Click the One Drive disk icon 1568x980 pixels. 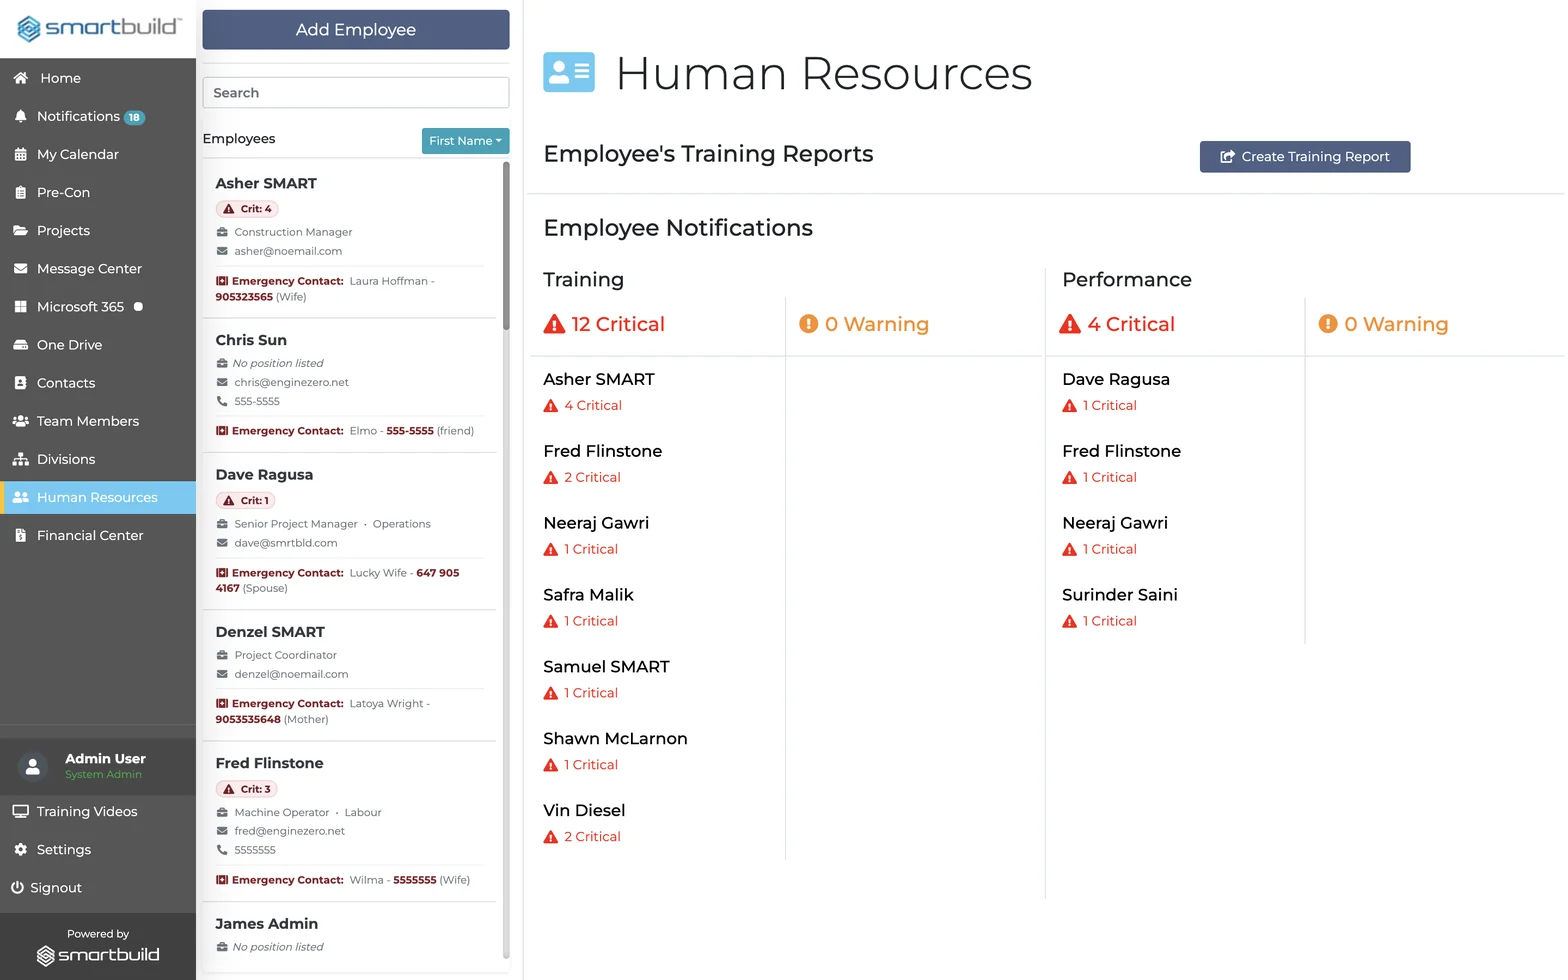coord(20,344)
